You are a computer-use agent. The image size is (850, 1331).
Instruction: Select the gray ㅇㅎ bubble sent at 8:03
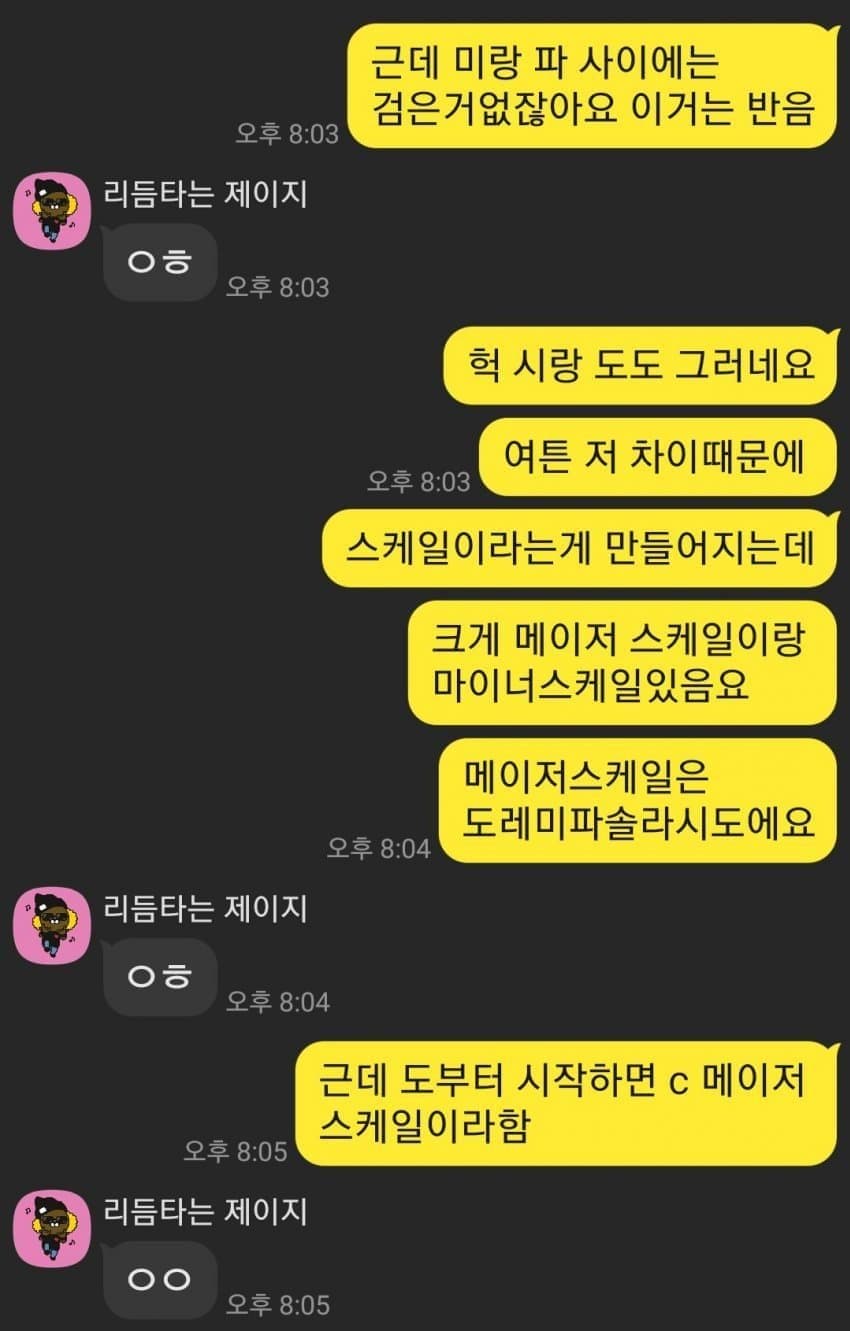(160, 263)
